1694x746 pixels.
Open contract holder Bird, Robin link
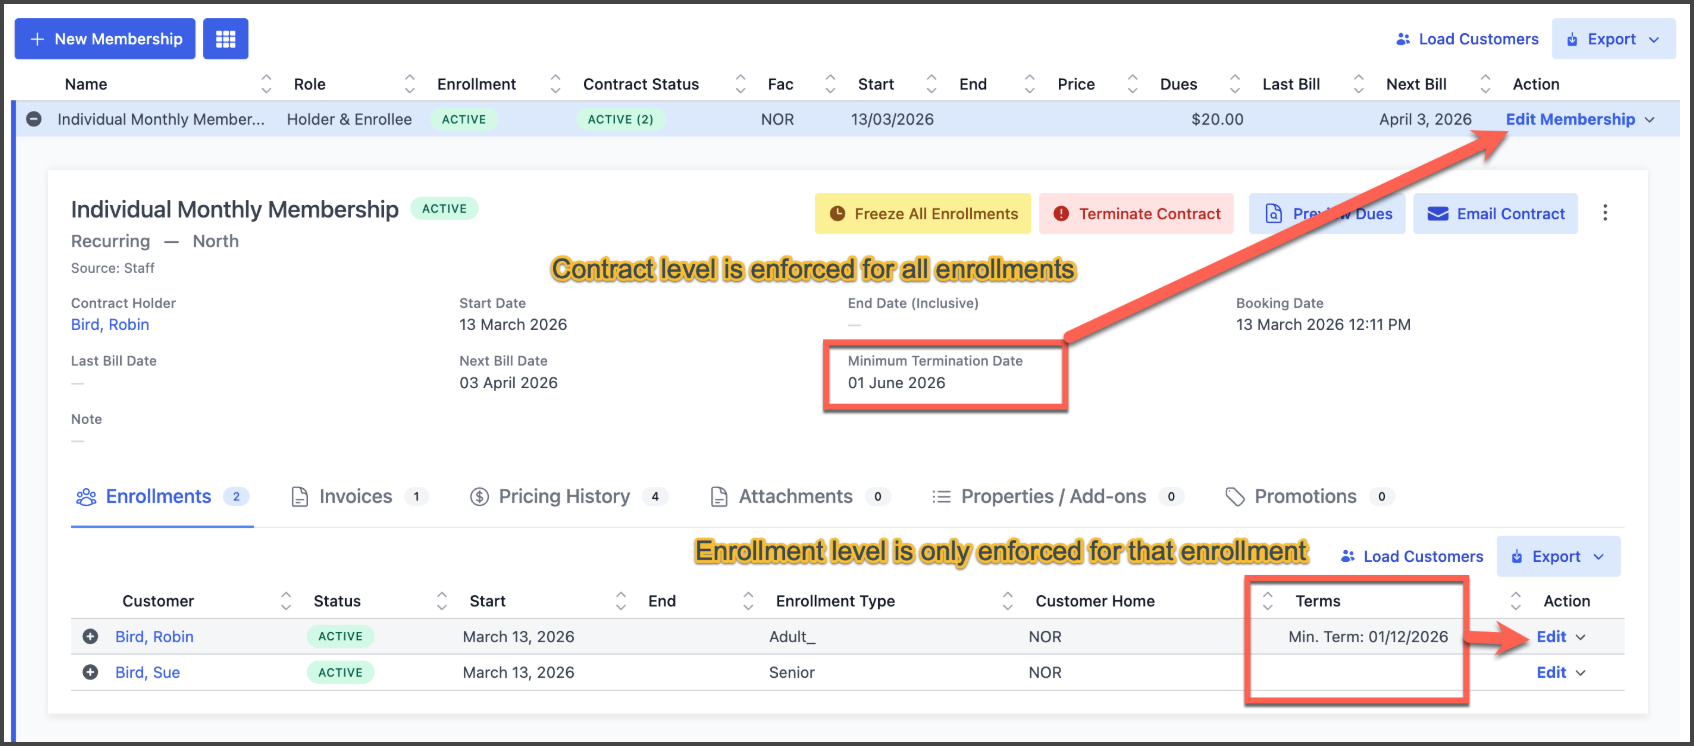point(110,325)
